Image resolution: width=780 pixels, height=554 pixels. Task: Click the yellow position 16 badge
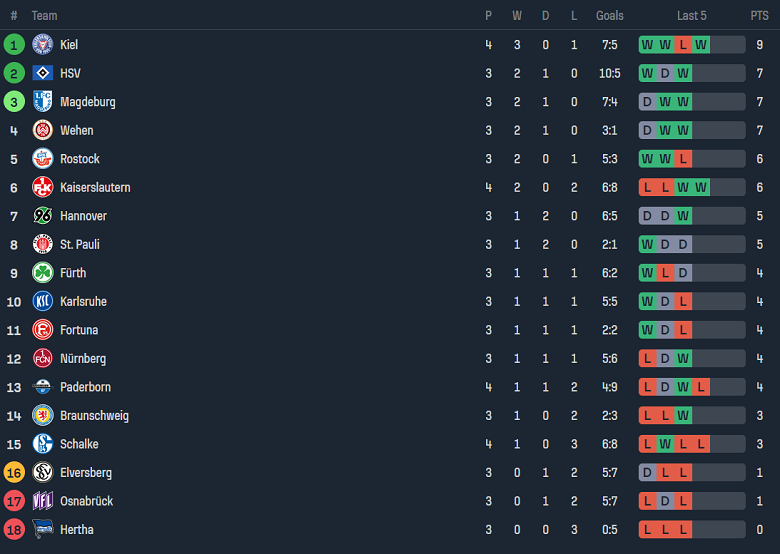(x=14, y=472)
